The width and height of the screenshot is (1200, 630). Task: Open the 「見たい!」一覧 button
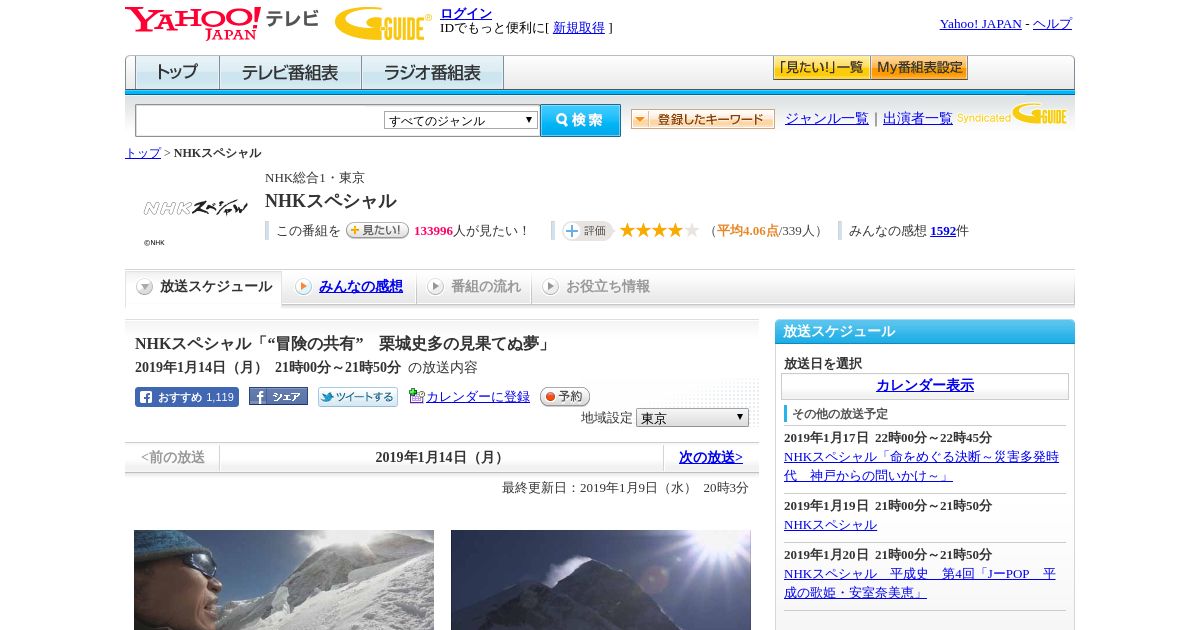click(x=821, y=68)
